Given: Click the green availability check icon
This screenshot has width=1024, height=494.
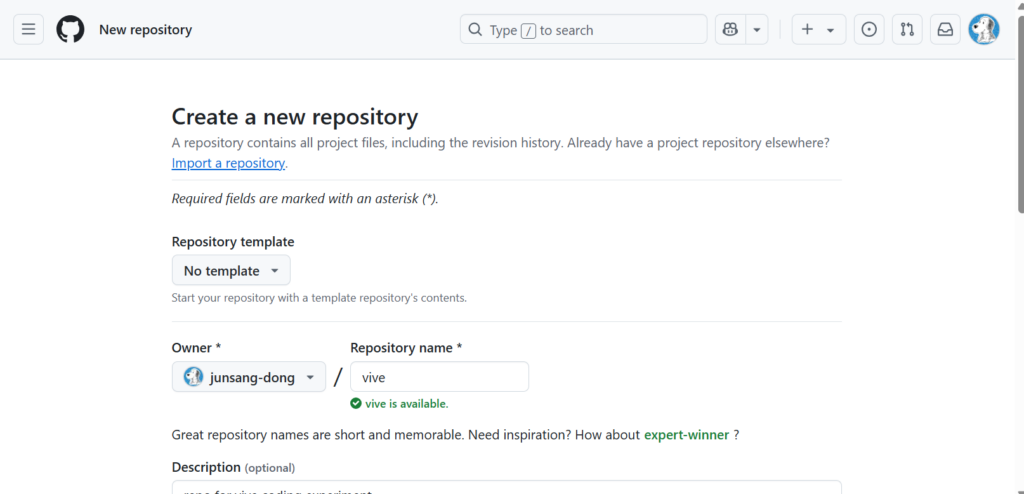Looking at the screenshot, I should (356, 404).
